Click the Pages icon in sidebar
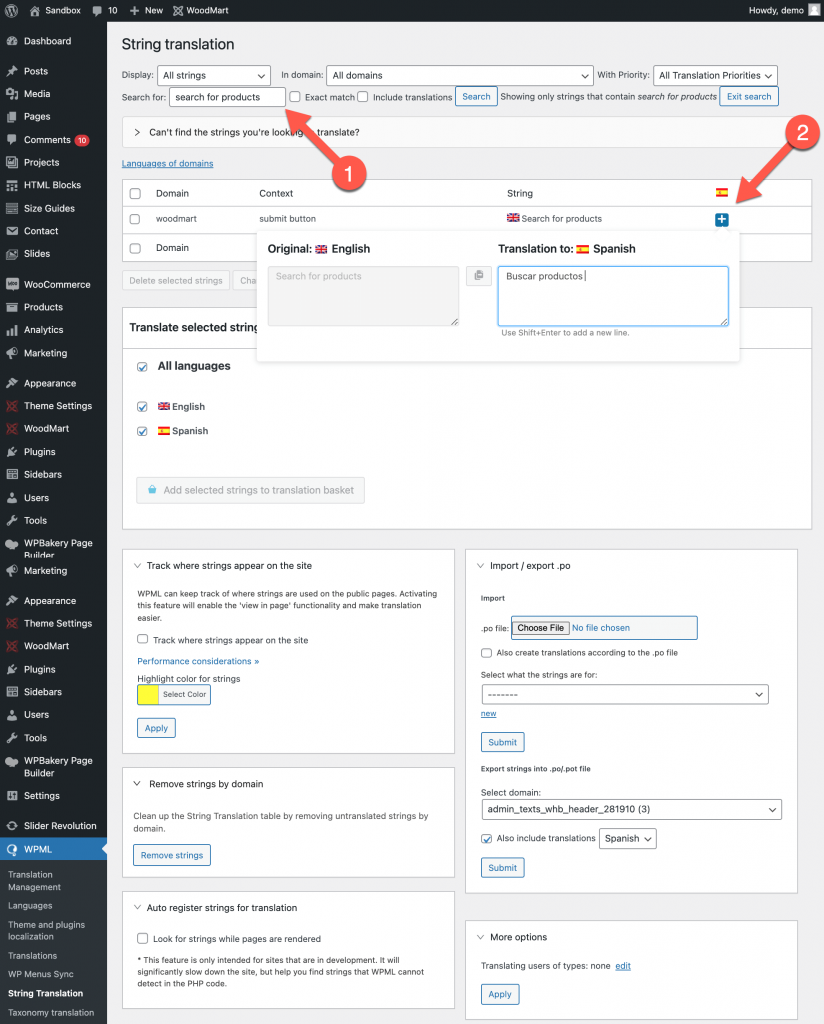Screen dimensions: 824x1024 click(12, 117)
